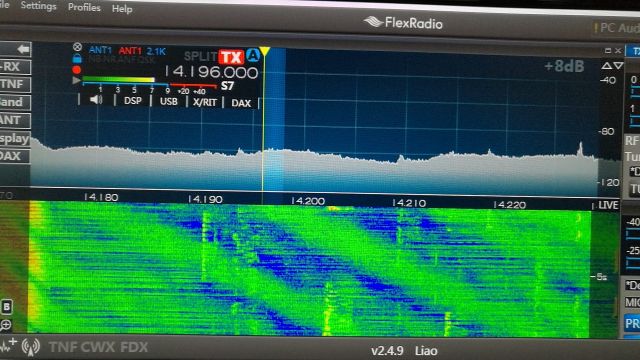Click the 14.196.000 frequency field
This screenshot has height=360, width=640.
click(x=211, y=72)
